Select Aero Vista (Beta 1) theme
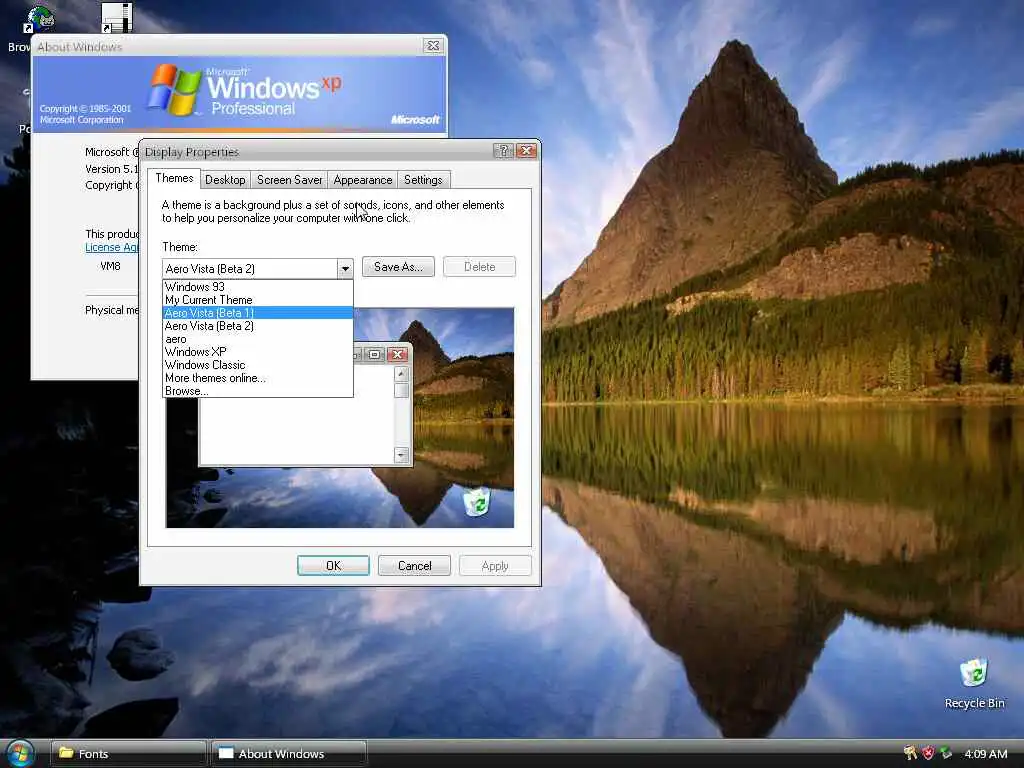This screenshot has width=1024, height=768. (258, 313)
